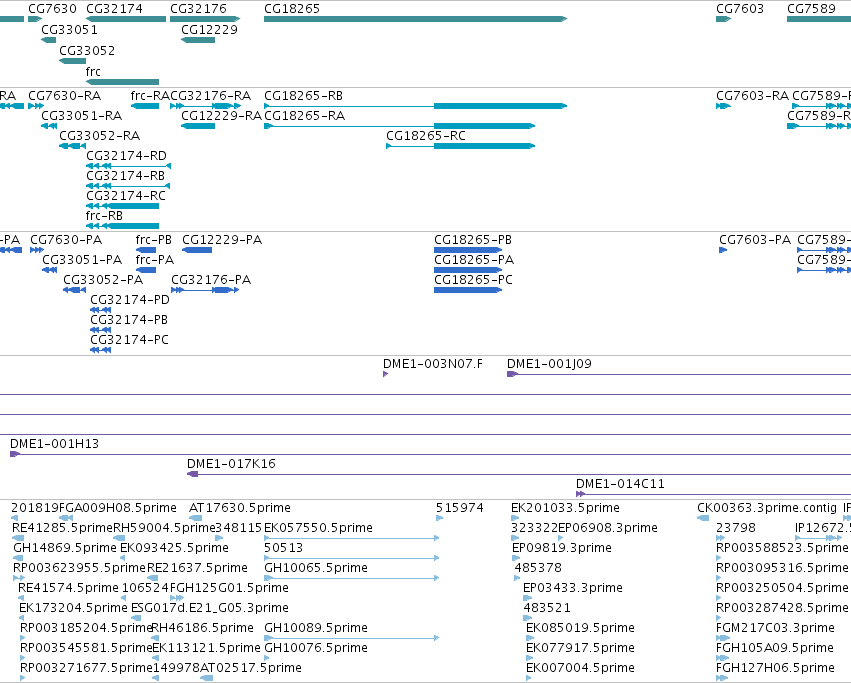Screen dimensions: 851x683
Task: Click EST AT17630.5prime
Action: [x=195, y=518]
